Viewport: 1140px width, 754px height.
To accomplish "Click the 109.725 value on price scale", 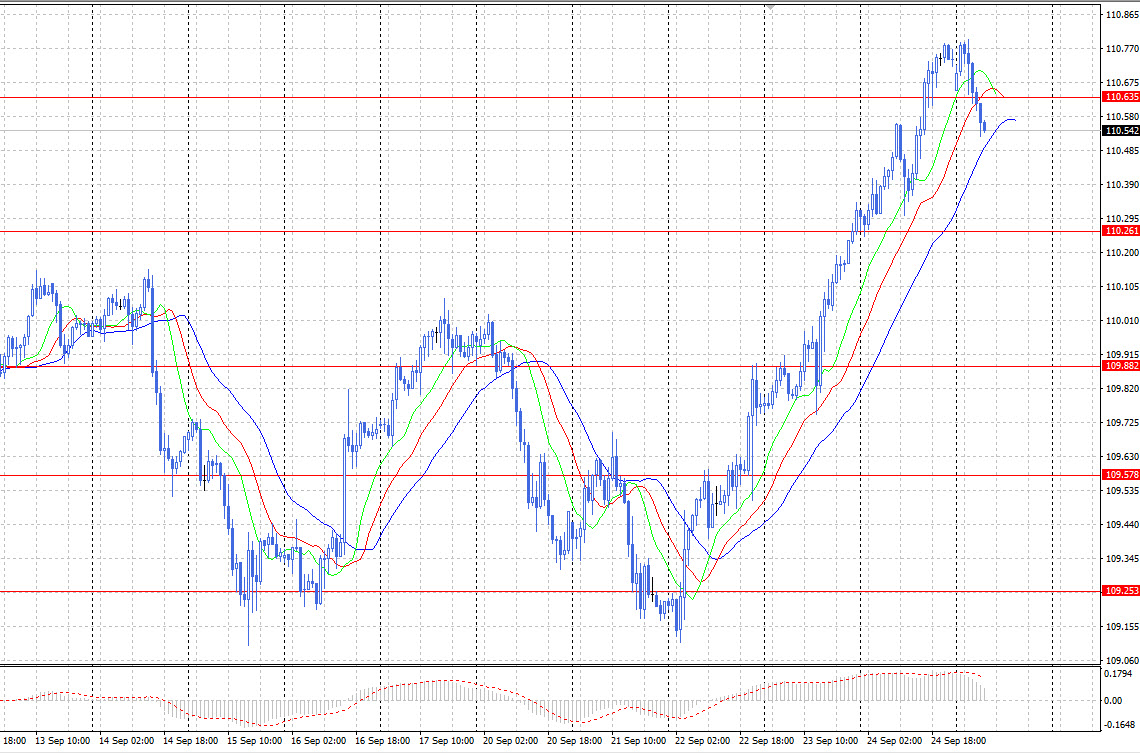I will 1122,422.
